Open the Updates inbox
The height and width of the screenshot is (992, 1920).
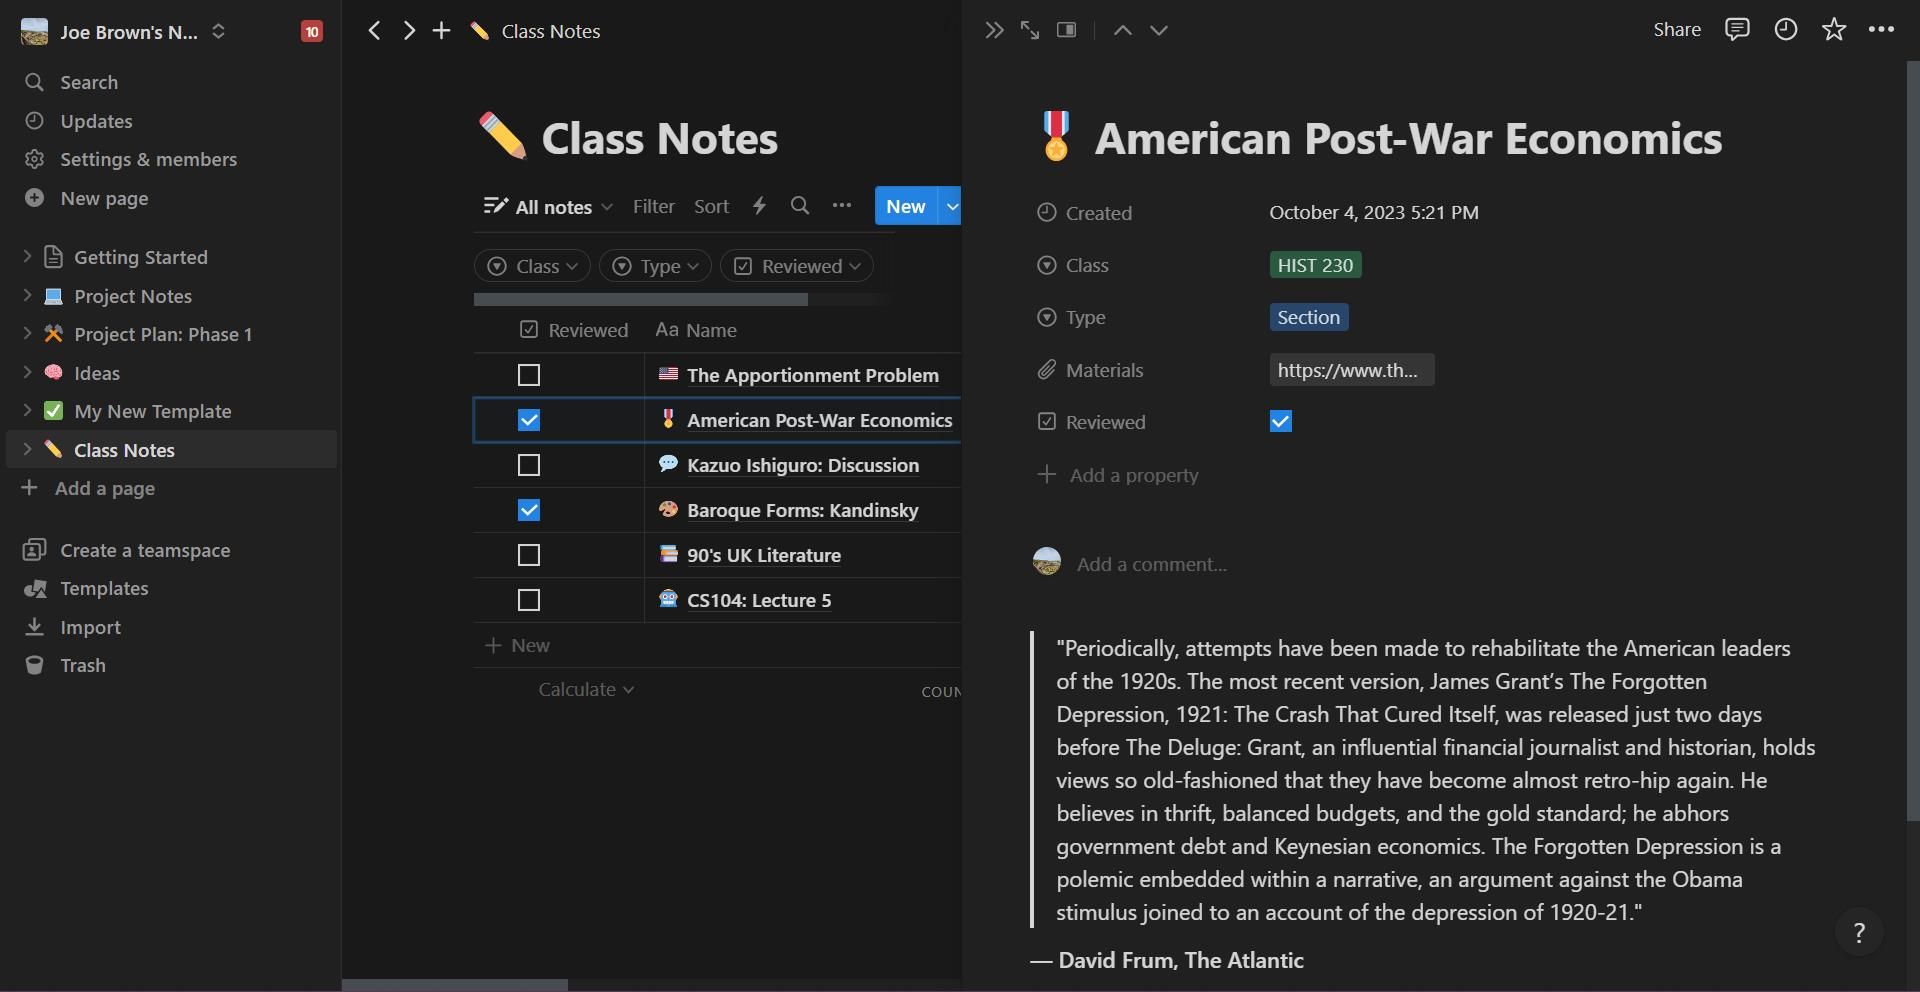(95, 121)
